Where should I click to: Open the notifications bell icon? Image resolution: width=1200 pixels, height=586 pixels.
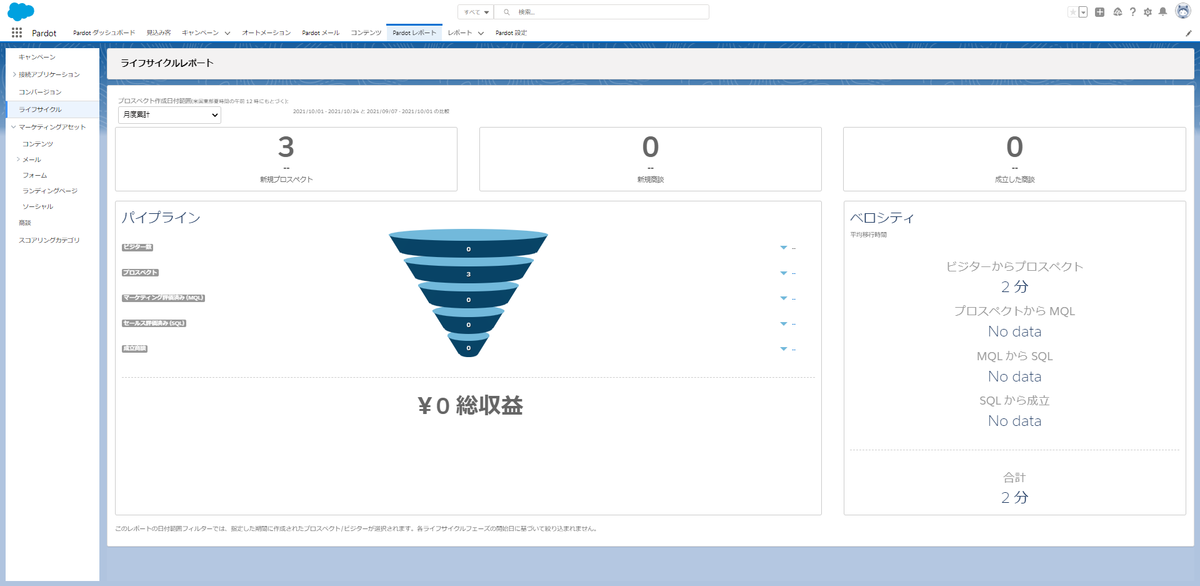[x=1162, y=12]
